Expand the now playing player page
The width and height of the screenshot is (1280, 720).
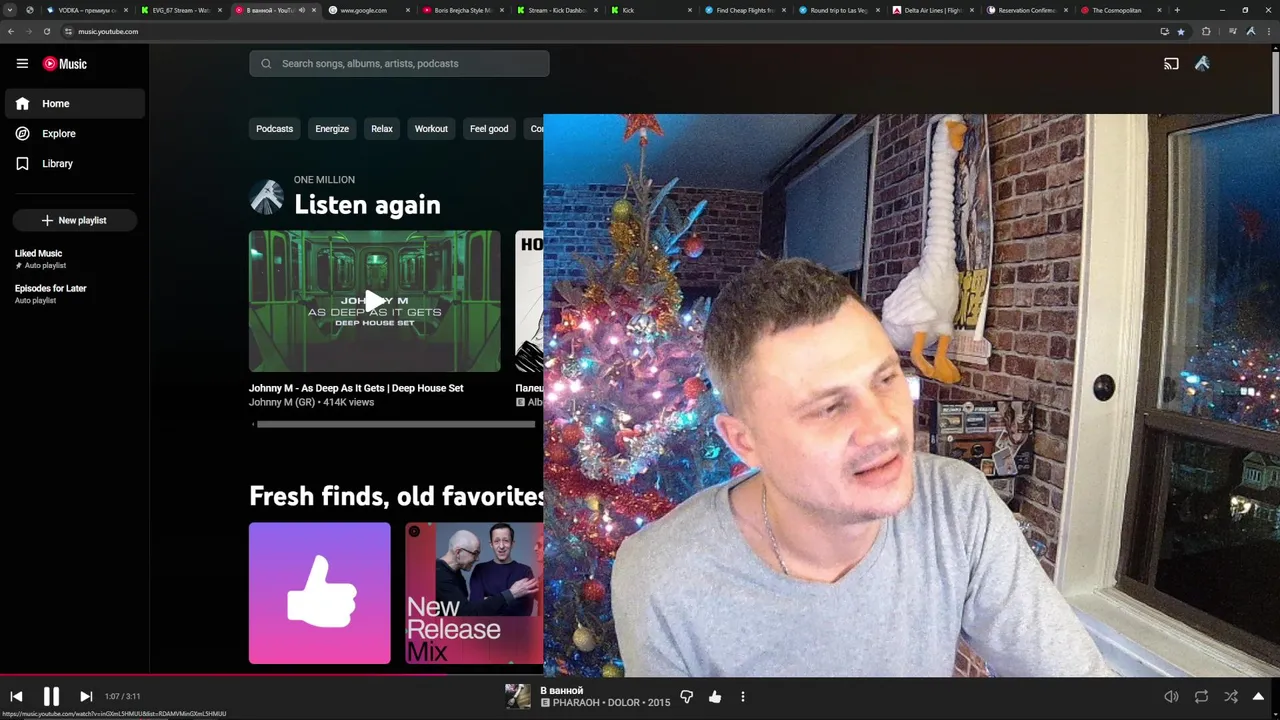1259,696
